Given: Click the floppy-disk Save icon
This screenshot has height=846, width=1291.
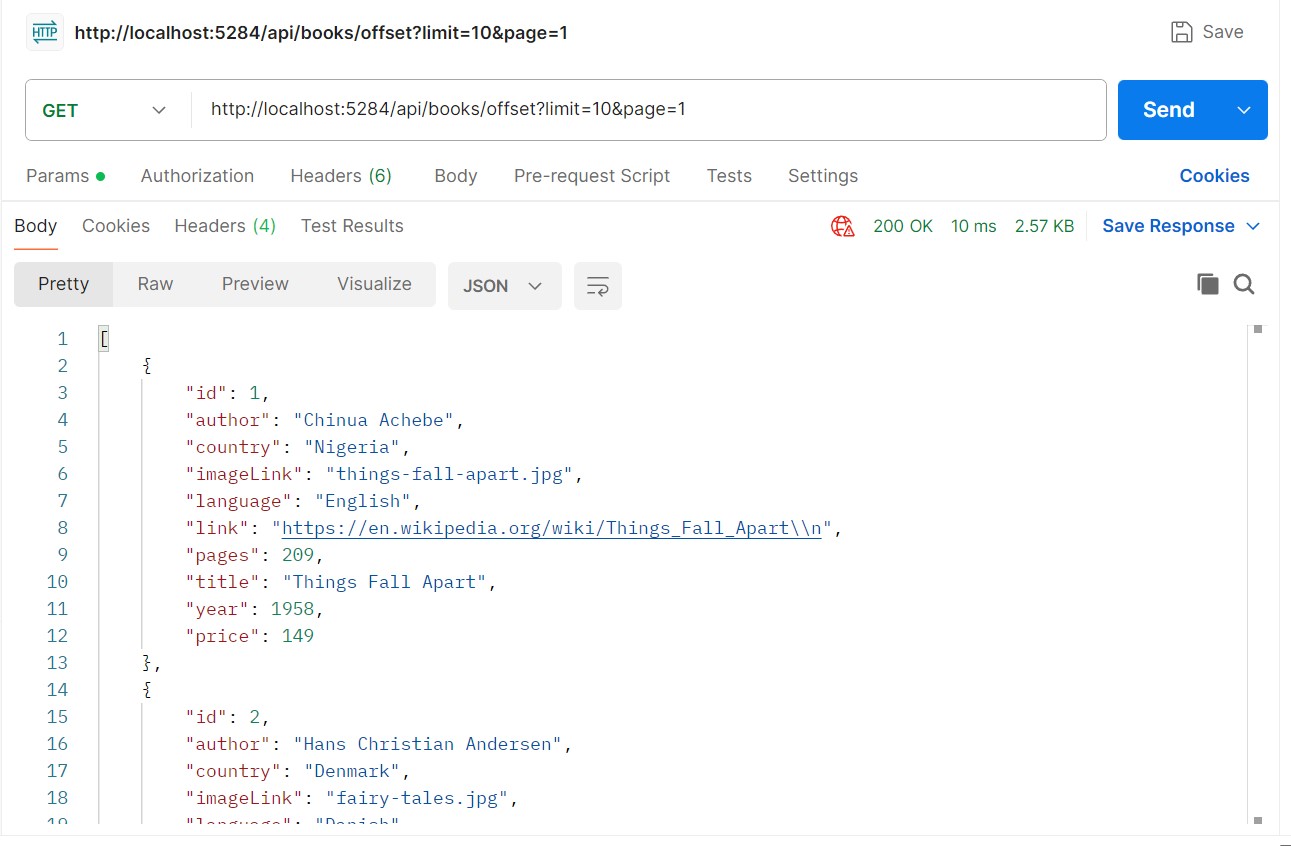Looking at the screenshot, I should click(x=1182, y=32).
